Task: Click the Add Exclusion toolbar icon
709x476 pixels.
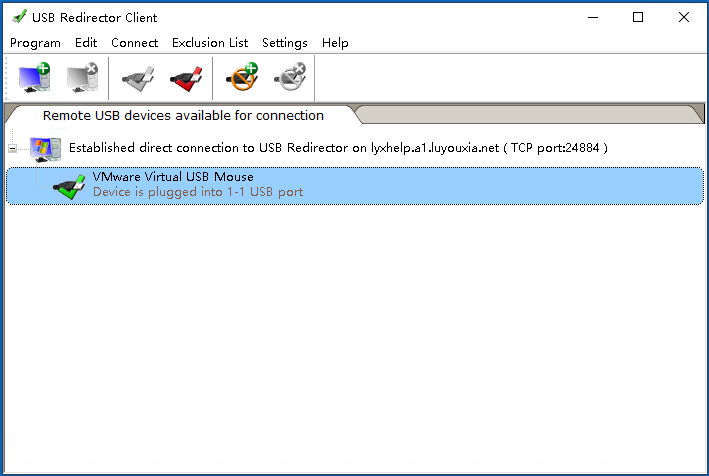Action: pyautogui.click(x=242, y=77)
